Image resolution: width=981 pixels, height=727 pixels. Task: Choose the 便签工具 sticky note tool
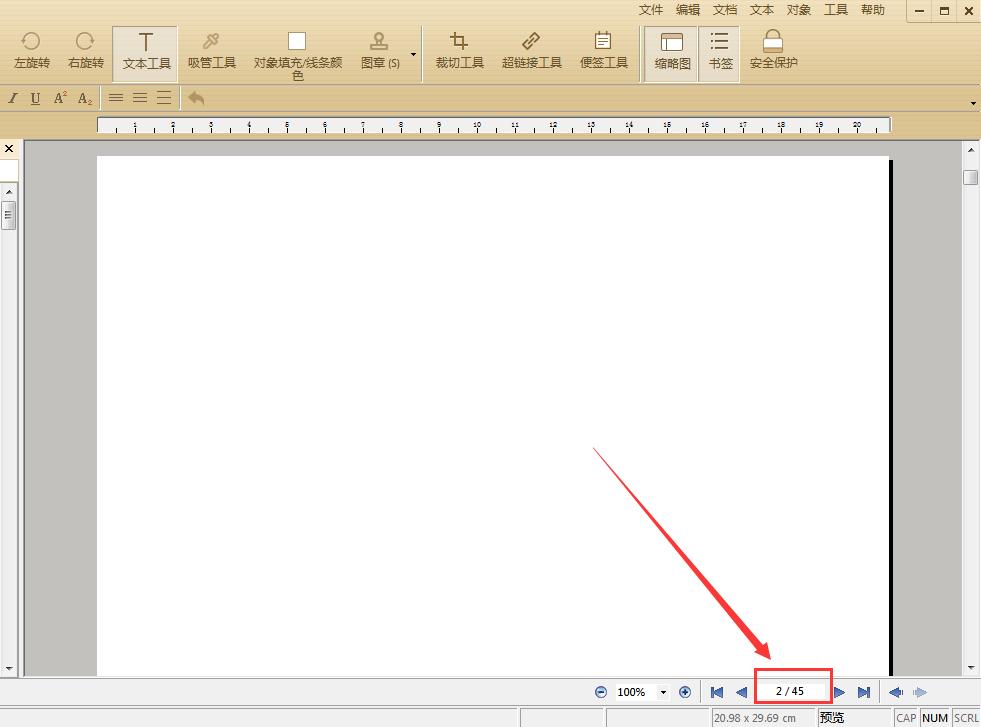click(x=603, y=43)
